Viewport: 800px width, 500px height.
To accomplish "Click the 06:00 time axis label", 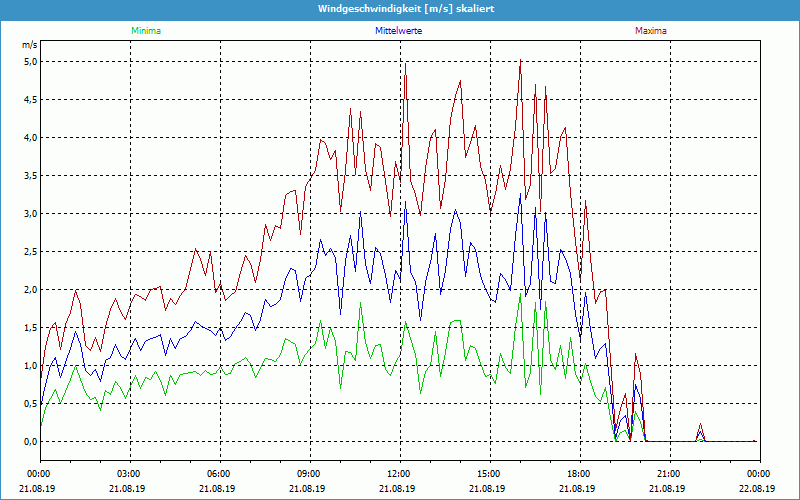I will click(x=220, y=474).
